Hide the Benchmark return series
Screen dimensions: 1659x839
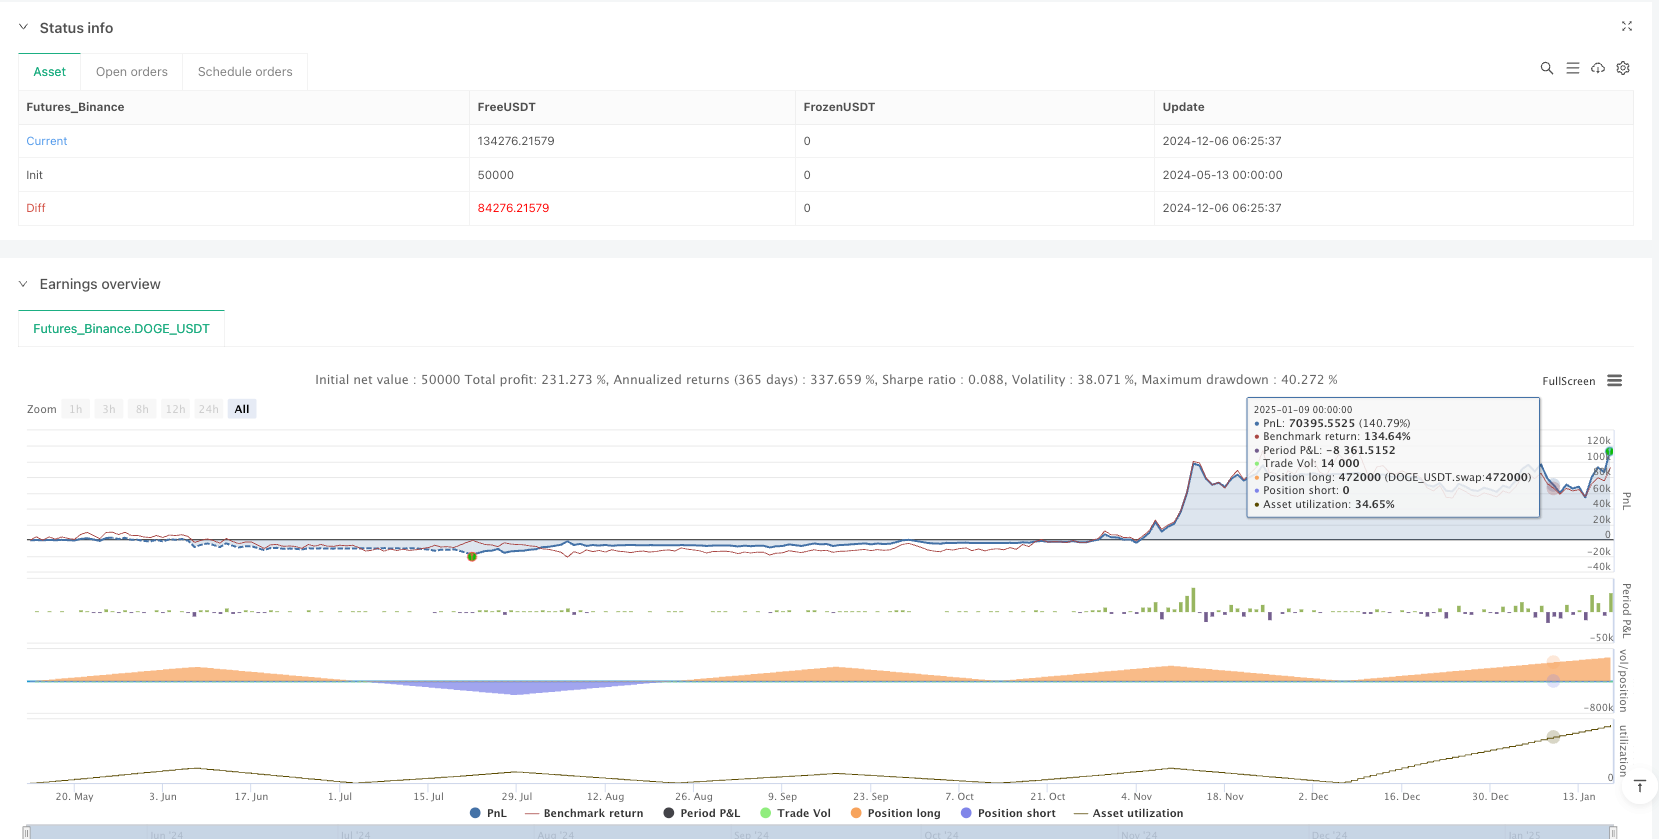584,813
